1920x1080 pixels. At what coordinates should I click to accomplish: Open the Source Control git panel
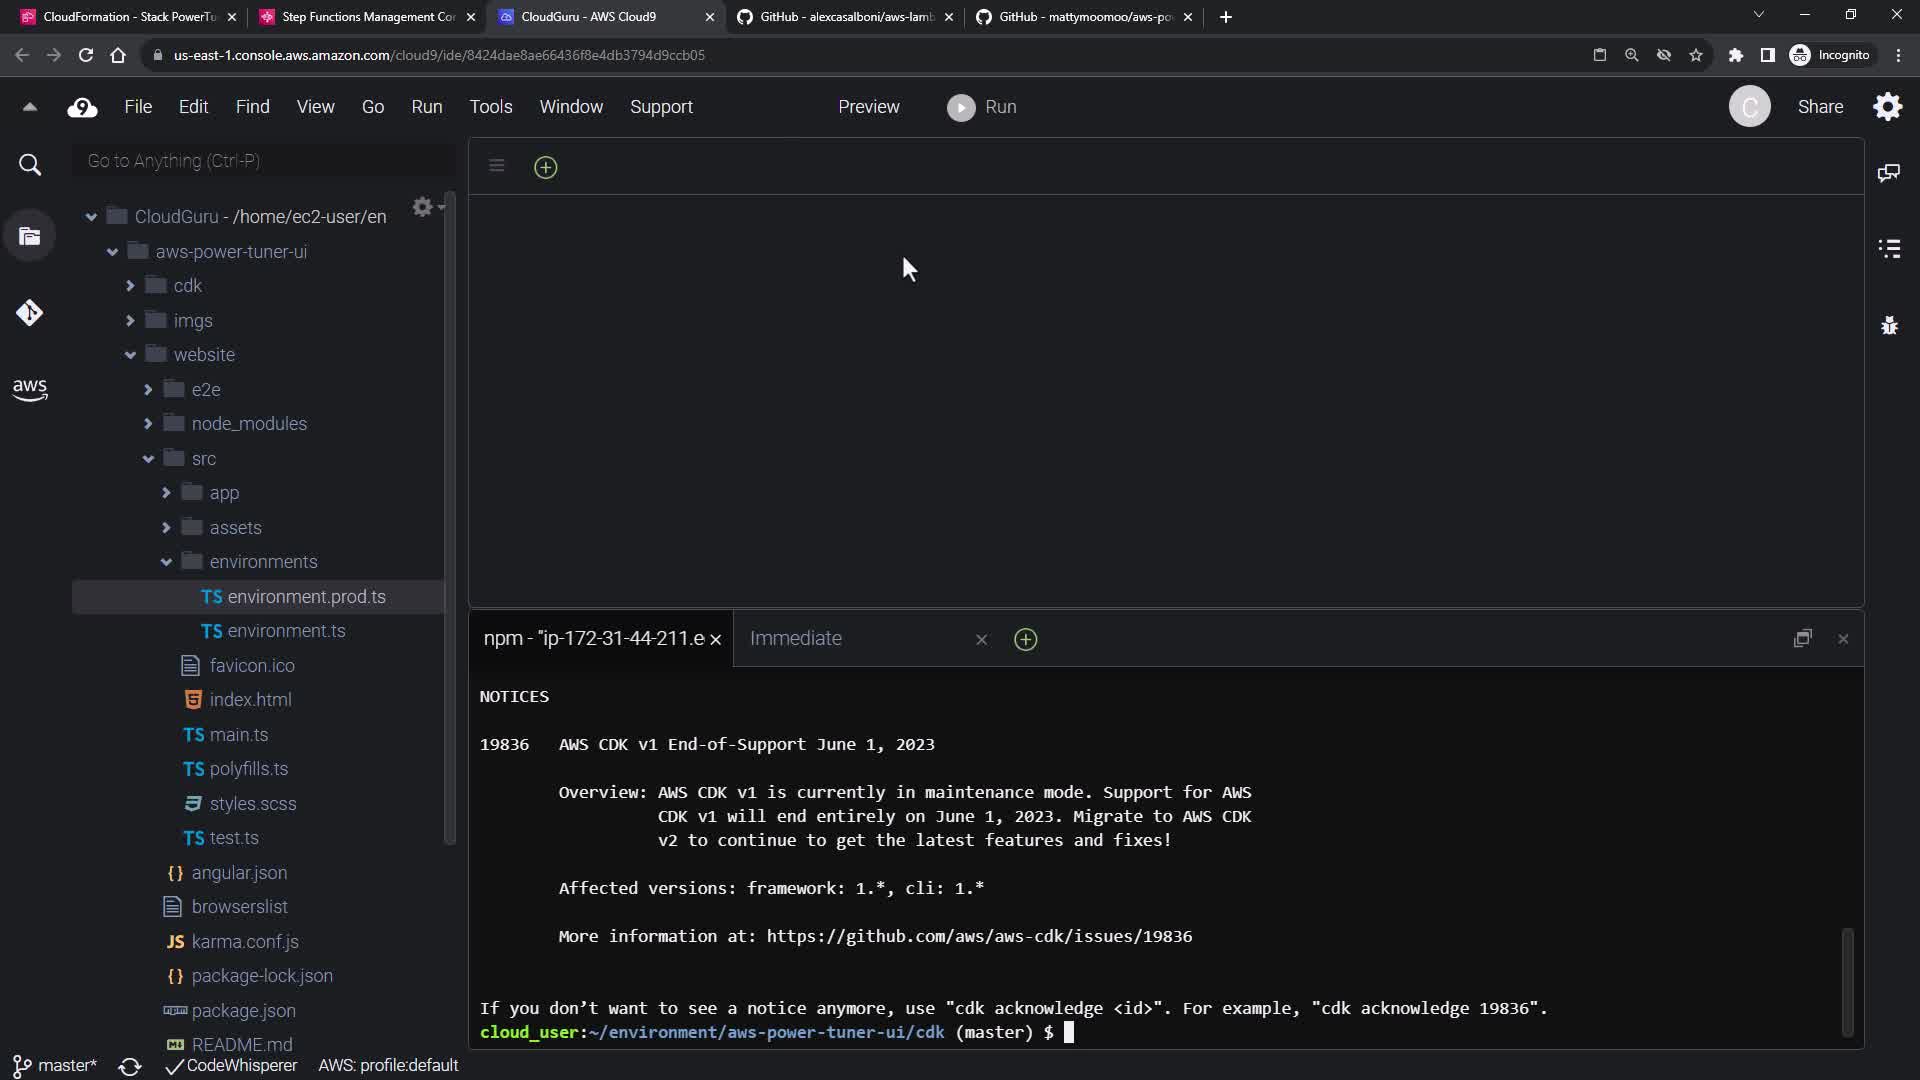(29, 313)
